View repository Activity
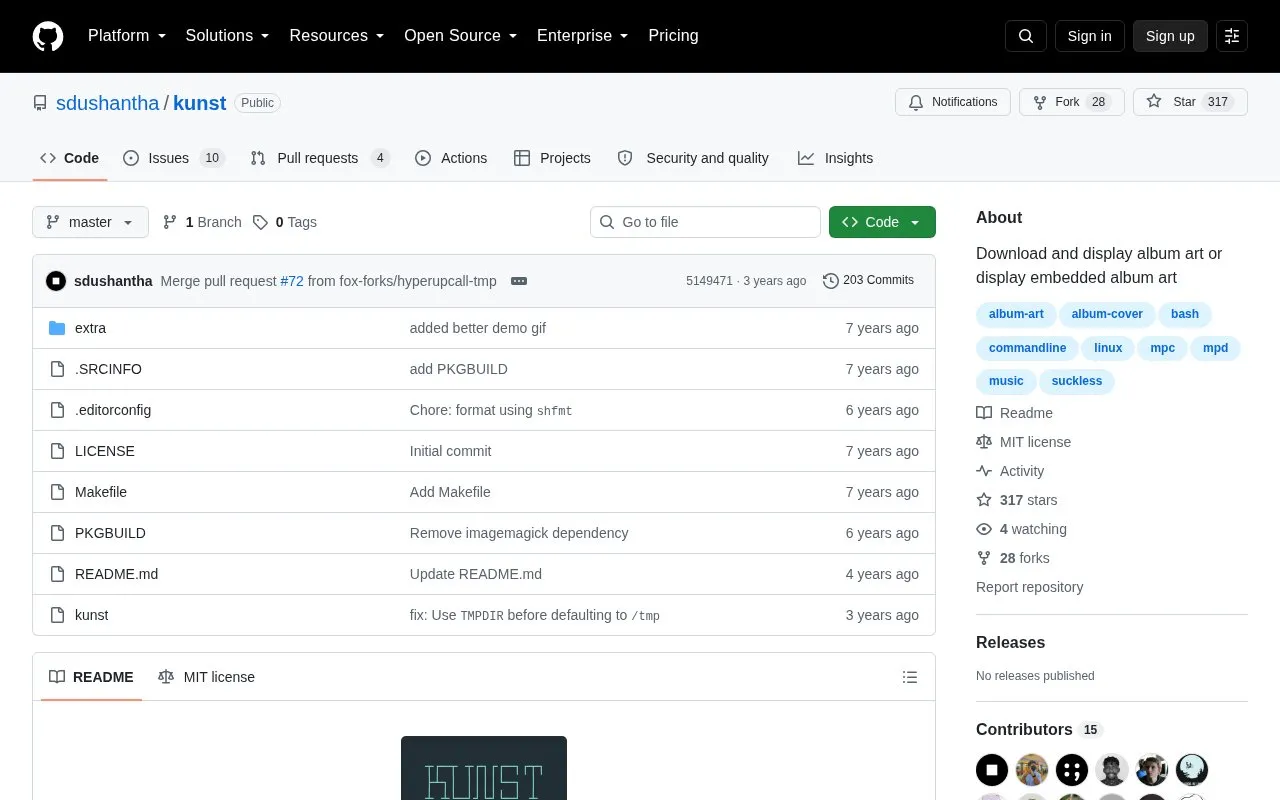The image size is (1280, 800). point(1010,471)
